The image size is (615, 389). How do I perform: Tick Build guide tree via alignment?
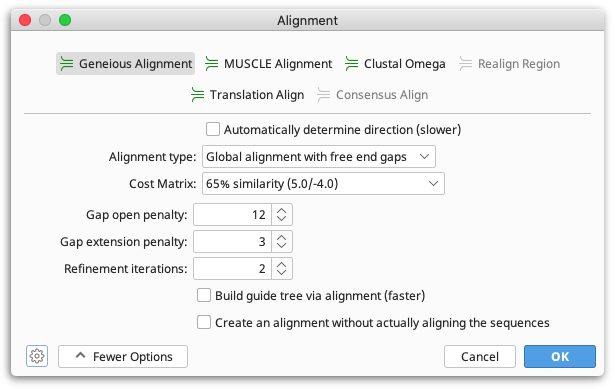click(204, 295)
